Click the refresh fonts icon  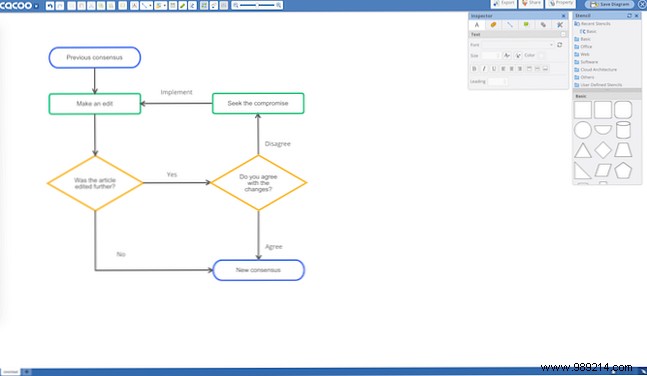(x=560, y=45)
